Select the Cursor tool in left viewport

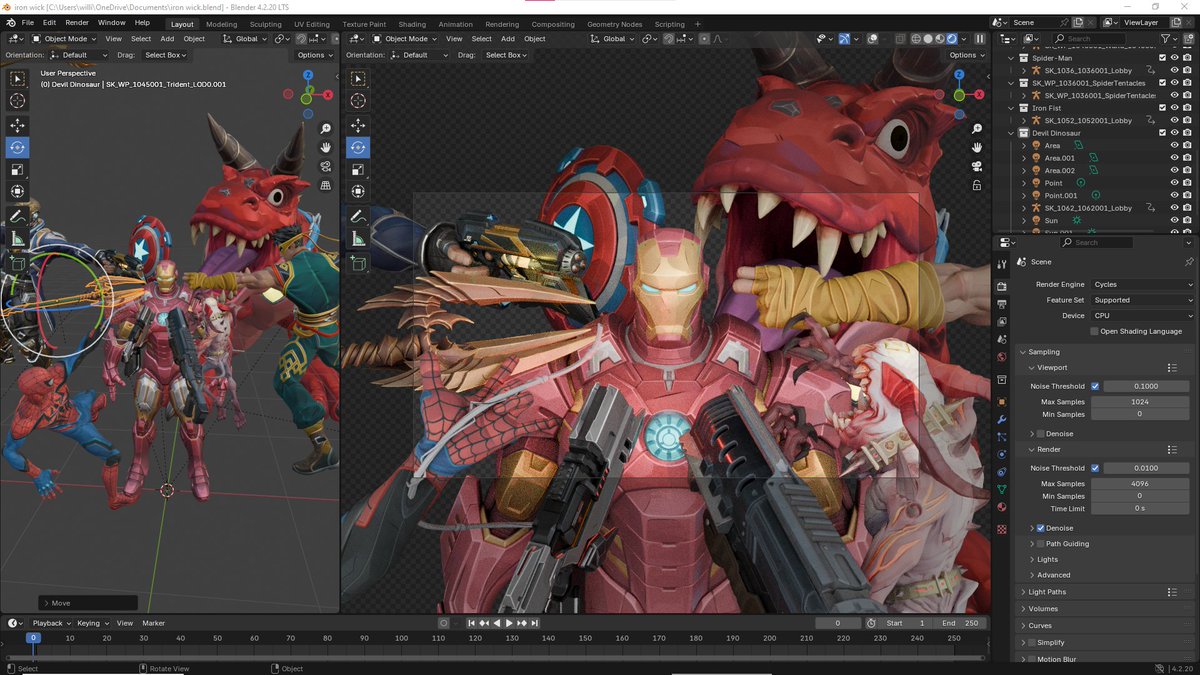(17, 101)
